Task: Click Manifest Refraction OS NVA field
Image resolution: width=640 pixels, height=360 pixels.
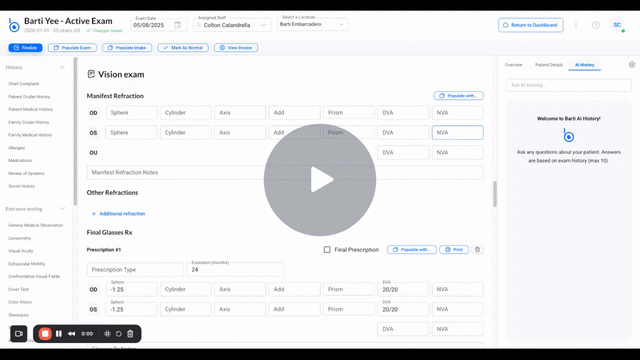Action: click(x=458, y=133)
